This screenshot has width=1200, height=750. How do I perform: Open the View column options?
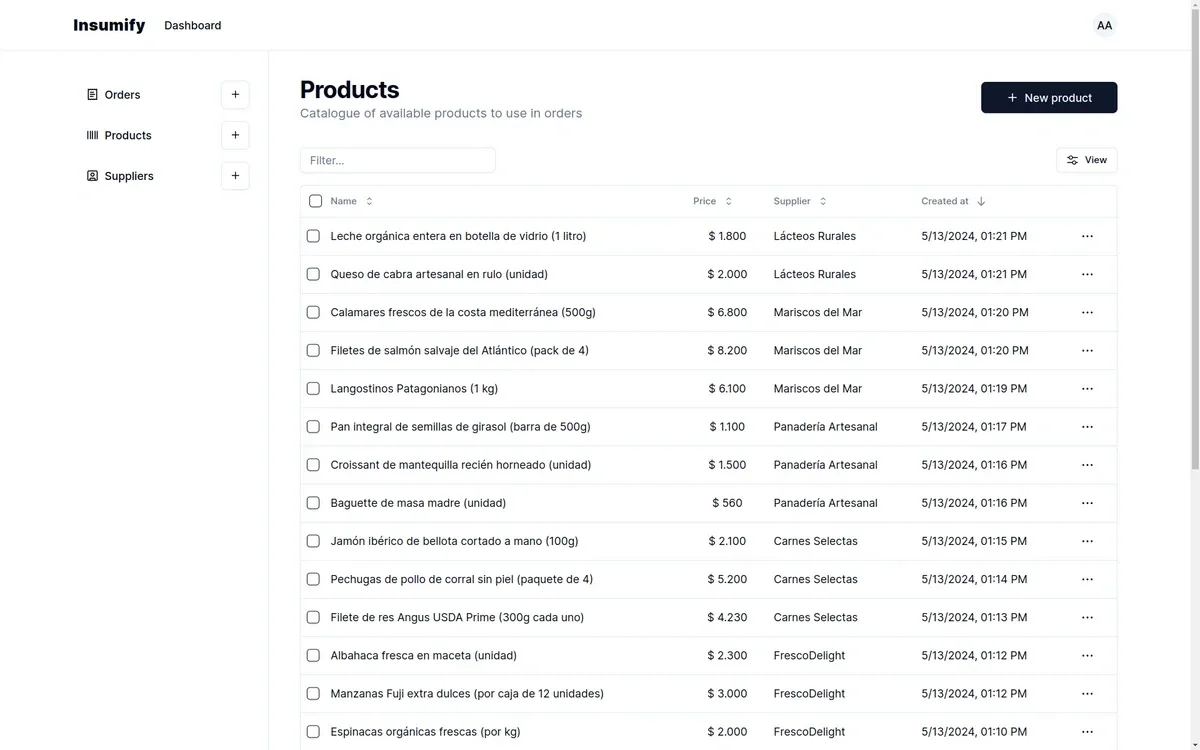[x=1087, y=160]
